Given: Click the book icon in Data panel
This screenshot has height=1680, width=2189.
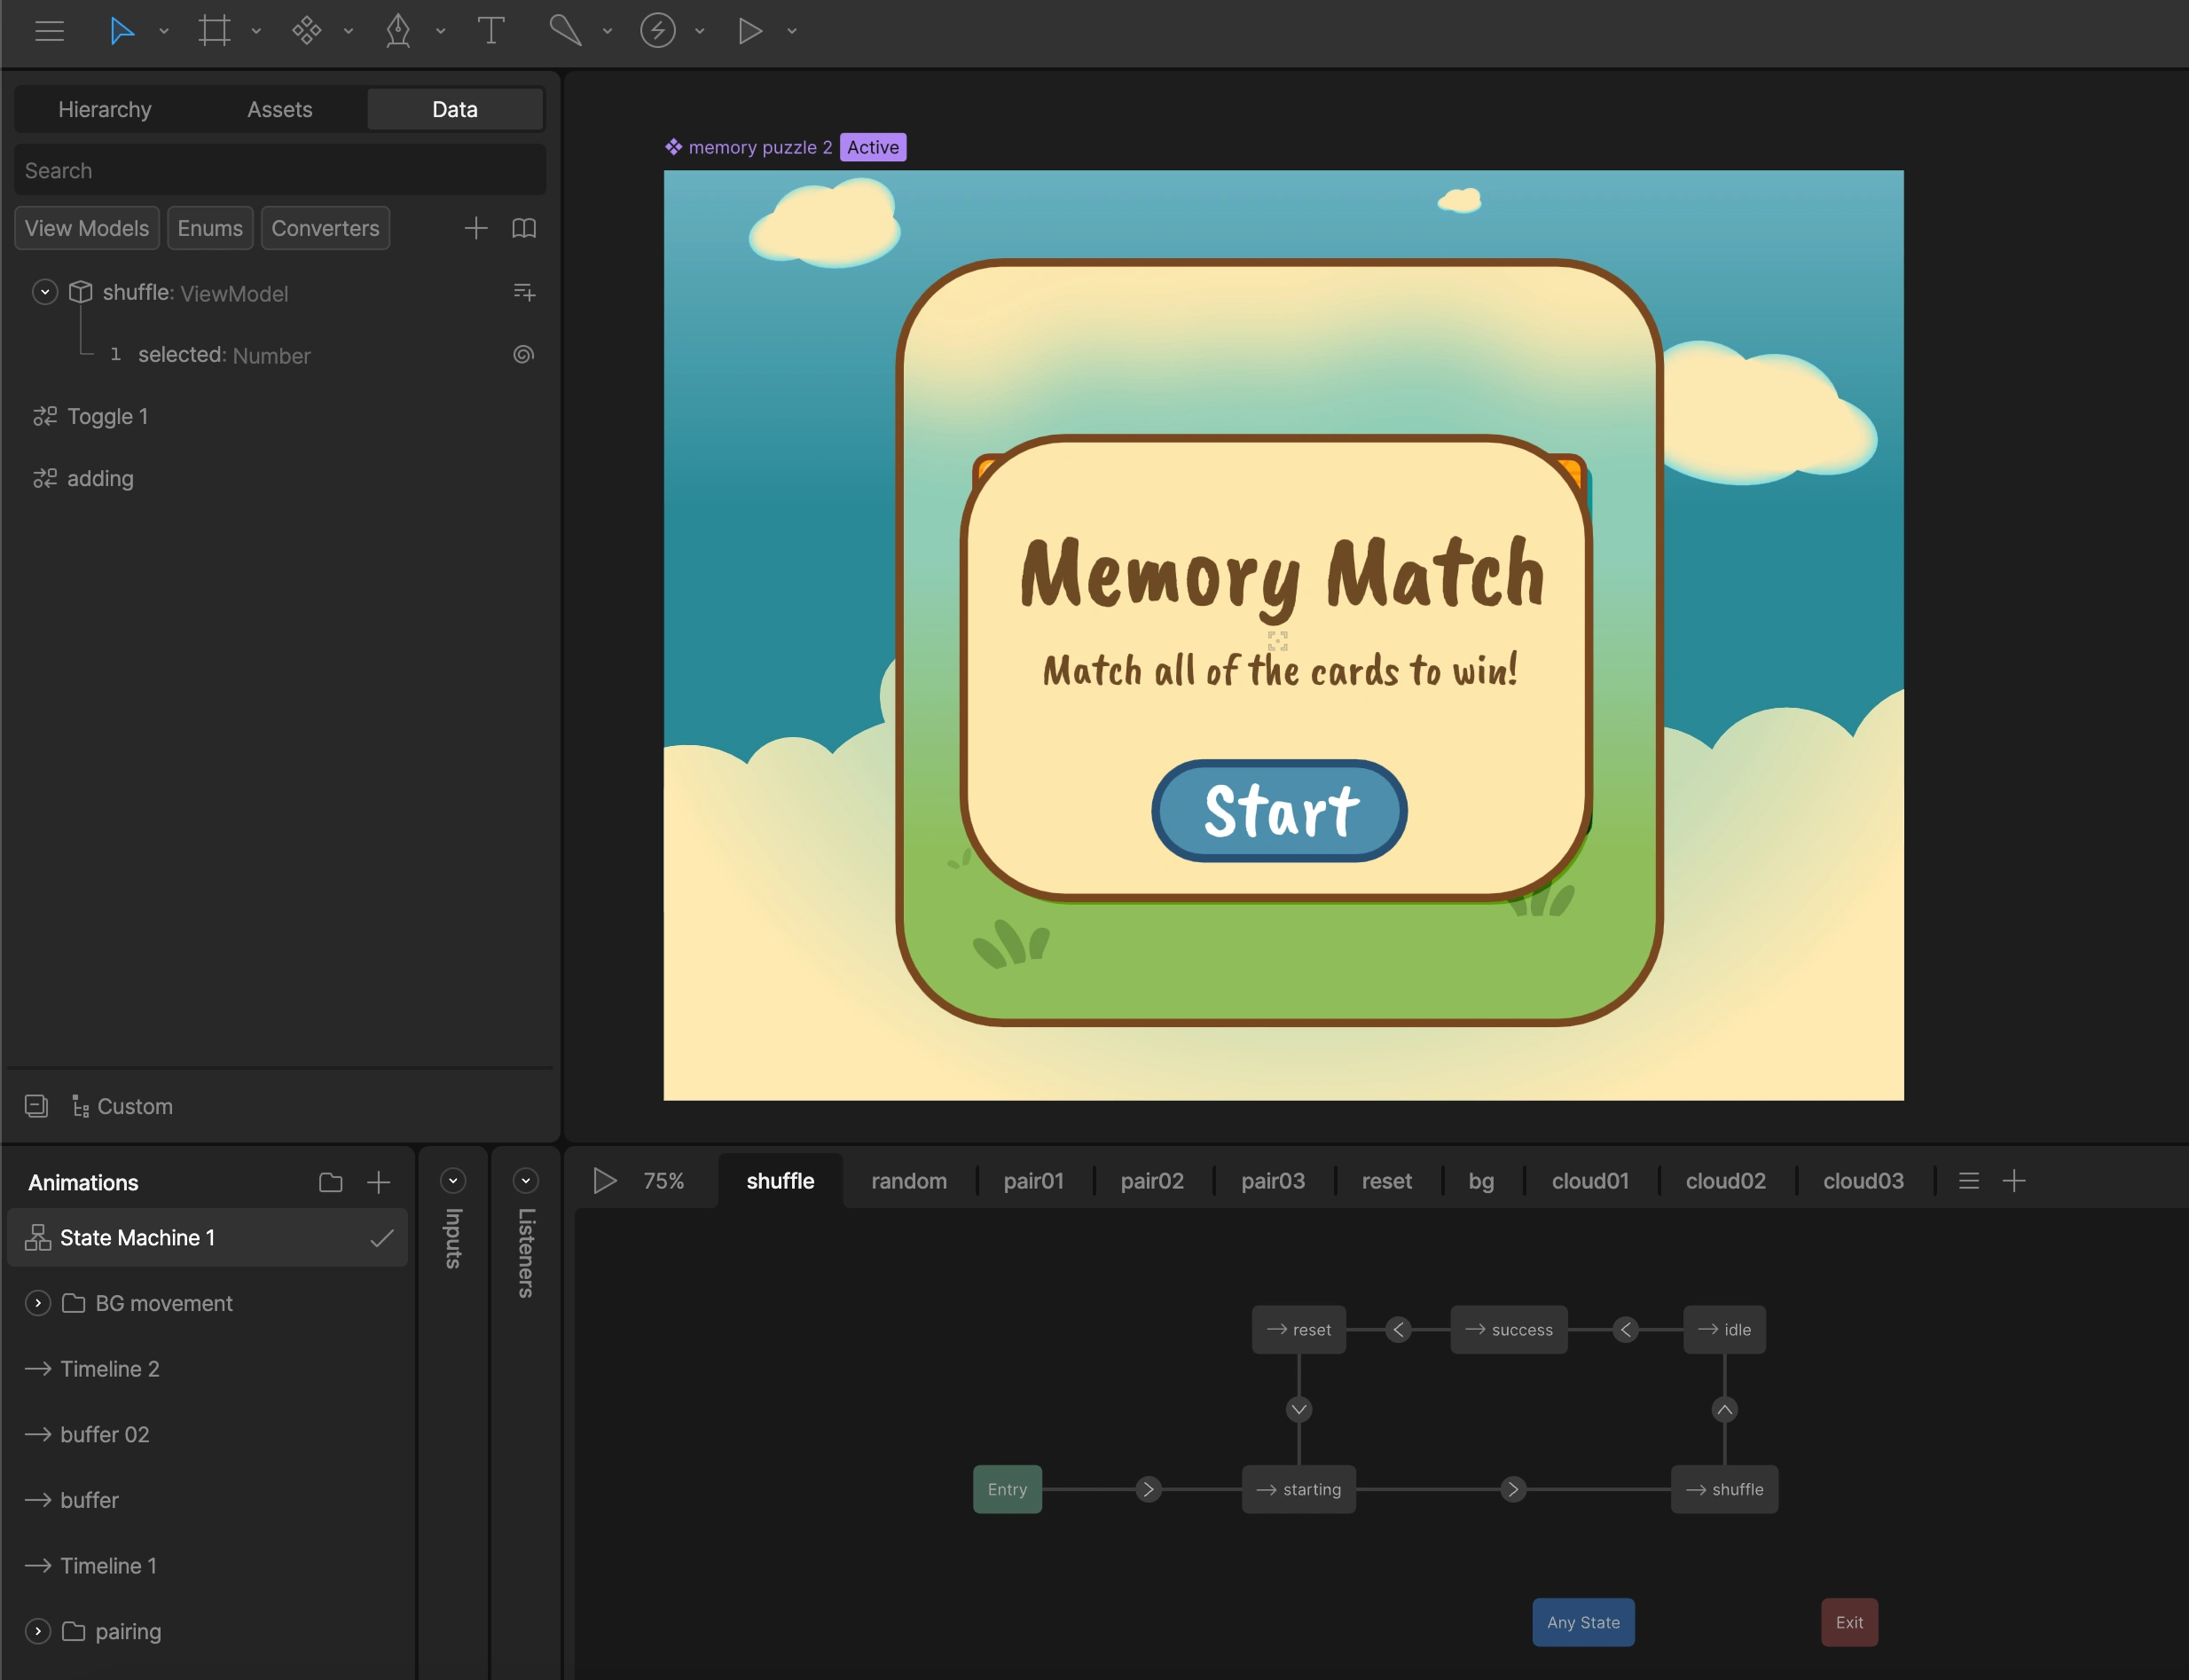Looking at the screenshot, I should click(x=524, y=228).
